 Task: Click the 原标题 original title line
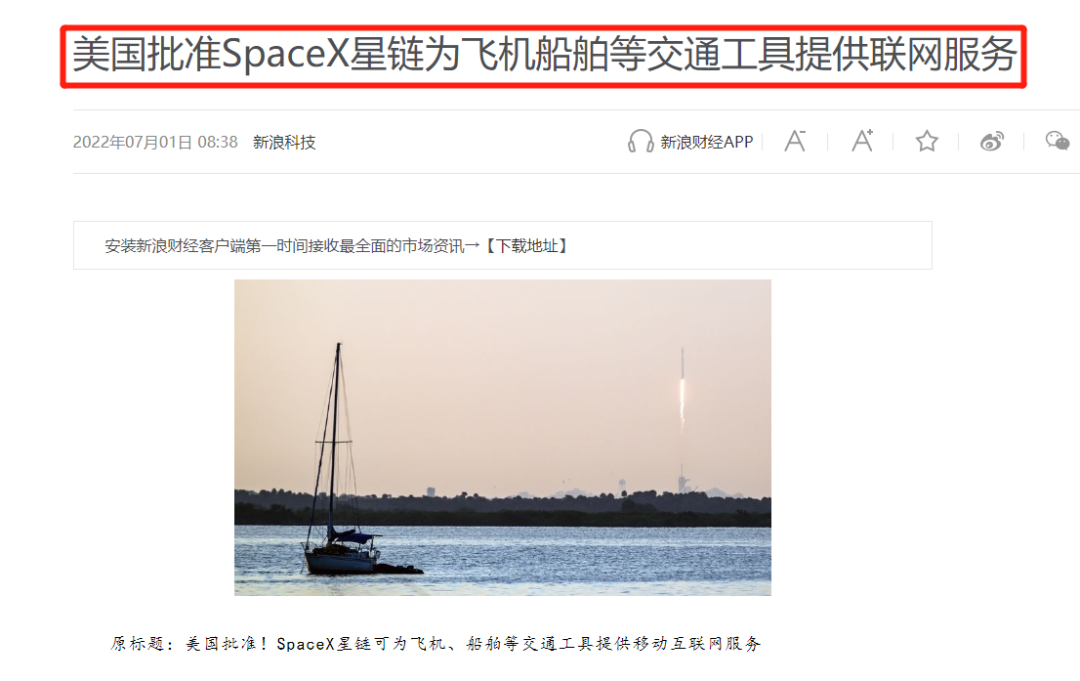point(435,644)
